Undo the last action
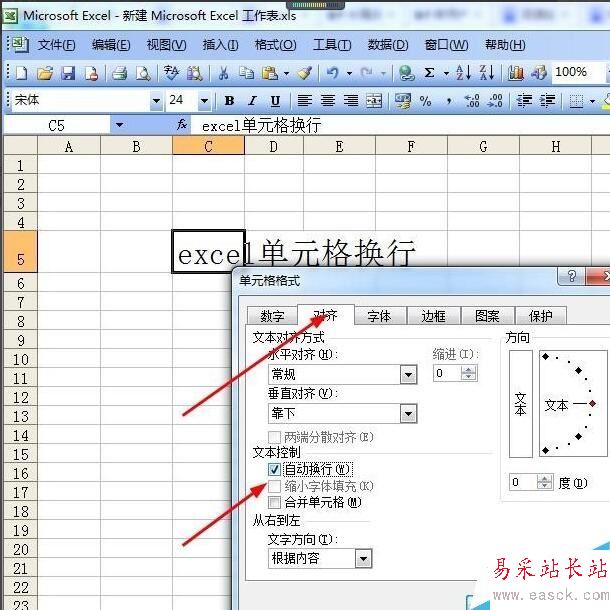 (x=333, y=73)
